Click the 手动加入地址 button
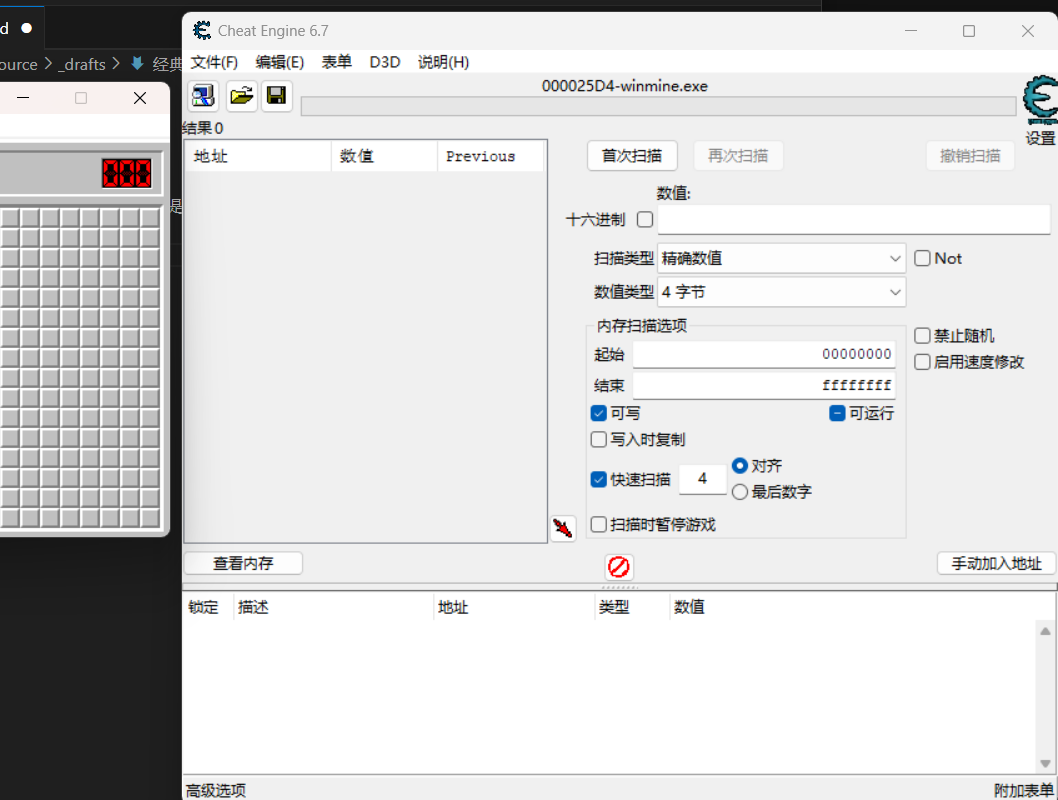The width and height of the screenshot is (1058, 800). coord(997,563)
